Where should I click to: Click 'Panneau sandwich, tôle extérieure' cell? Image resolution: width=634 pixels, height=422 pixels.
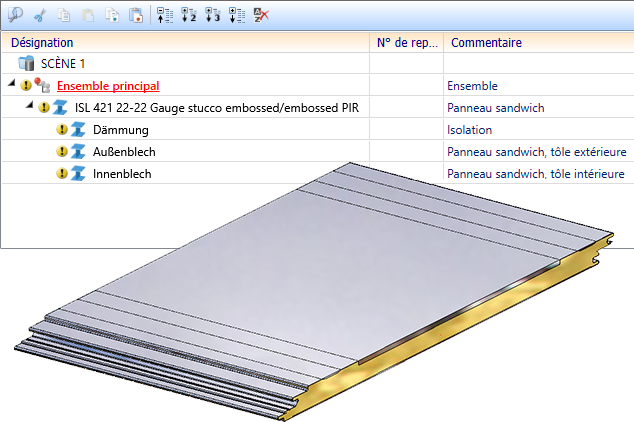pos(539,152)
